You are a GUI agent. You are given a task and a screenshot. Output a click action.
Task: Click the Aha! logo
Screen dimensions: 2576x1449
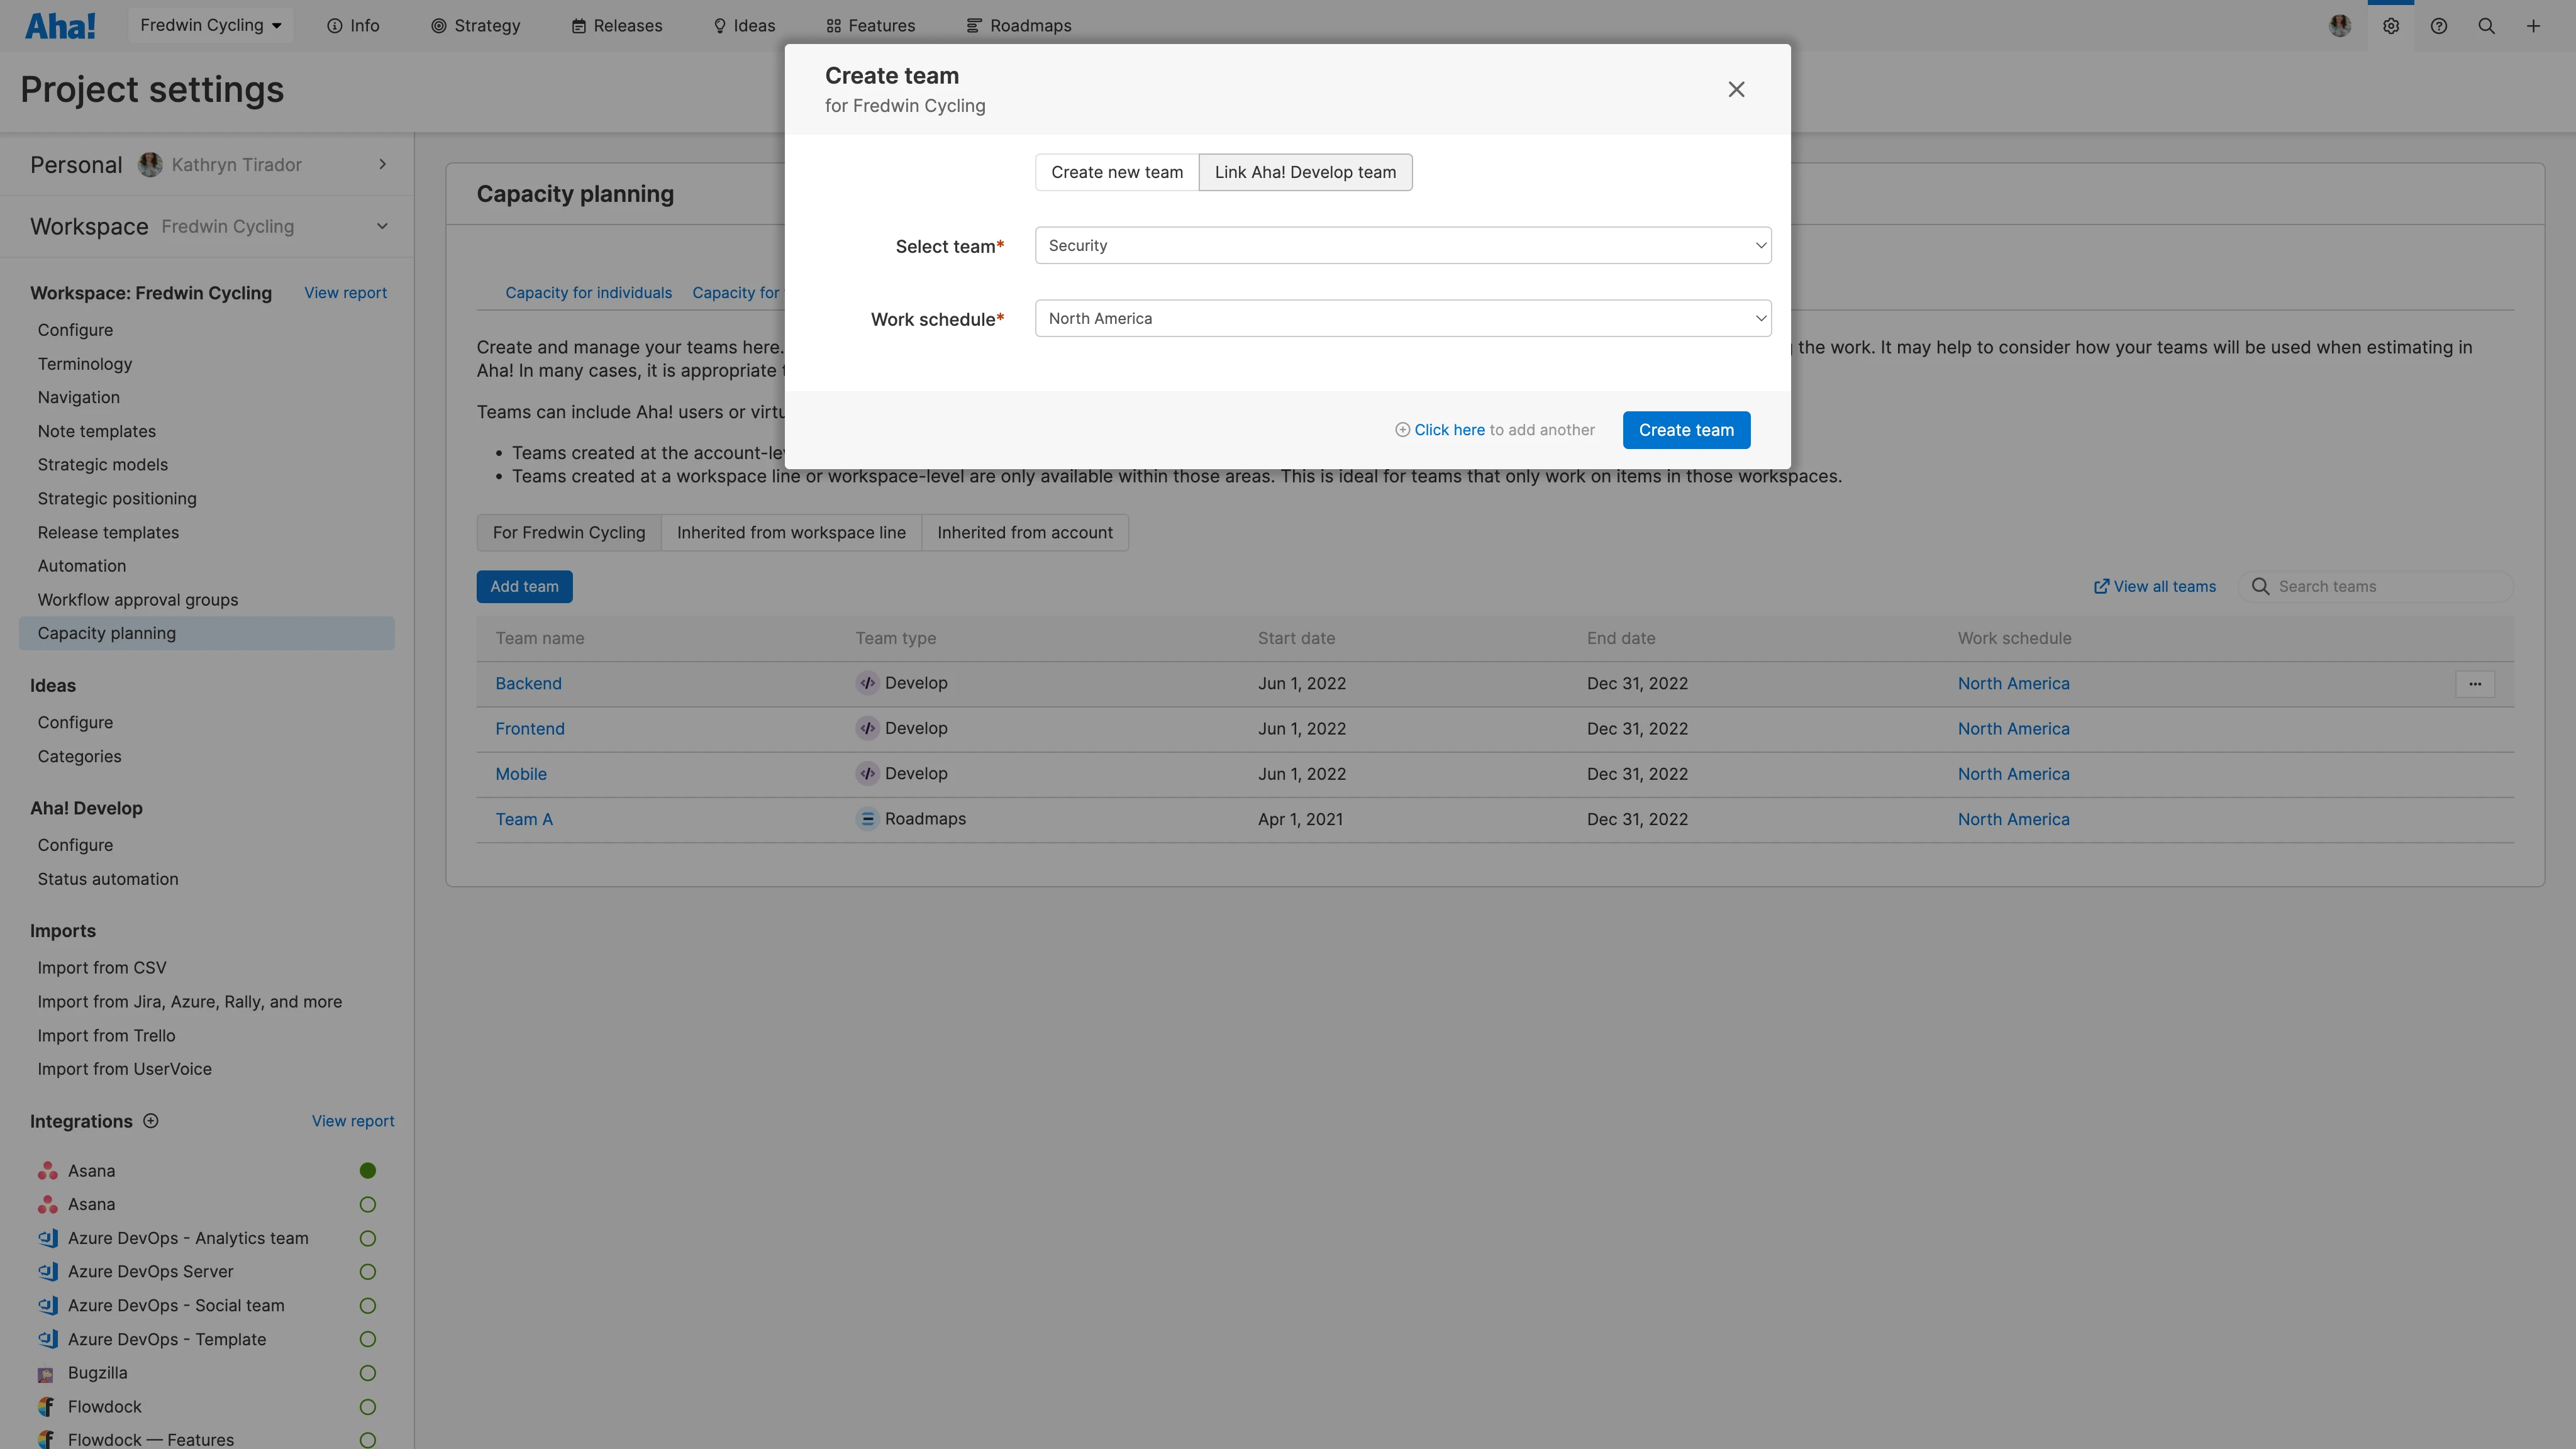pyautogui.click(x=60, y=26)
